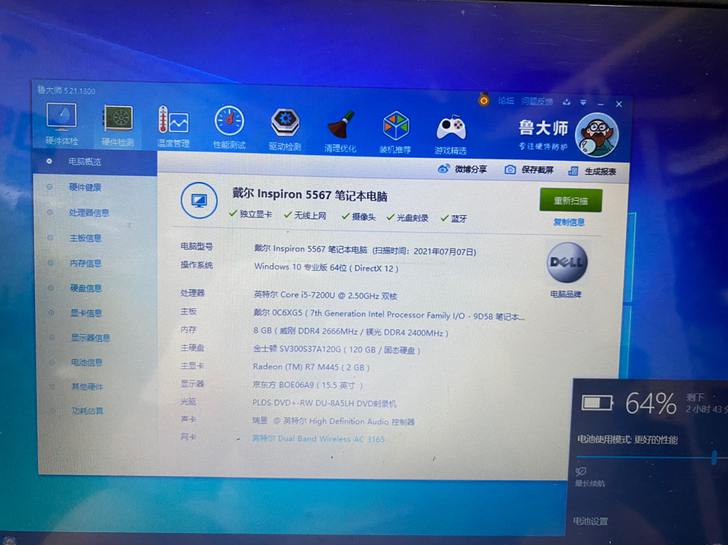Click the 复制信息 copy info link
Image resolution: width=728 pixels, height=545 pixels.
pyautogui.click(x=569, y=222)
